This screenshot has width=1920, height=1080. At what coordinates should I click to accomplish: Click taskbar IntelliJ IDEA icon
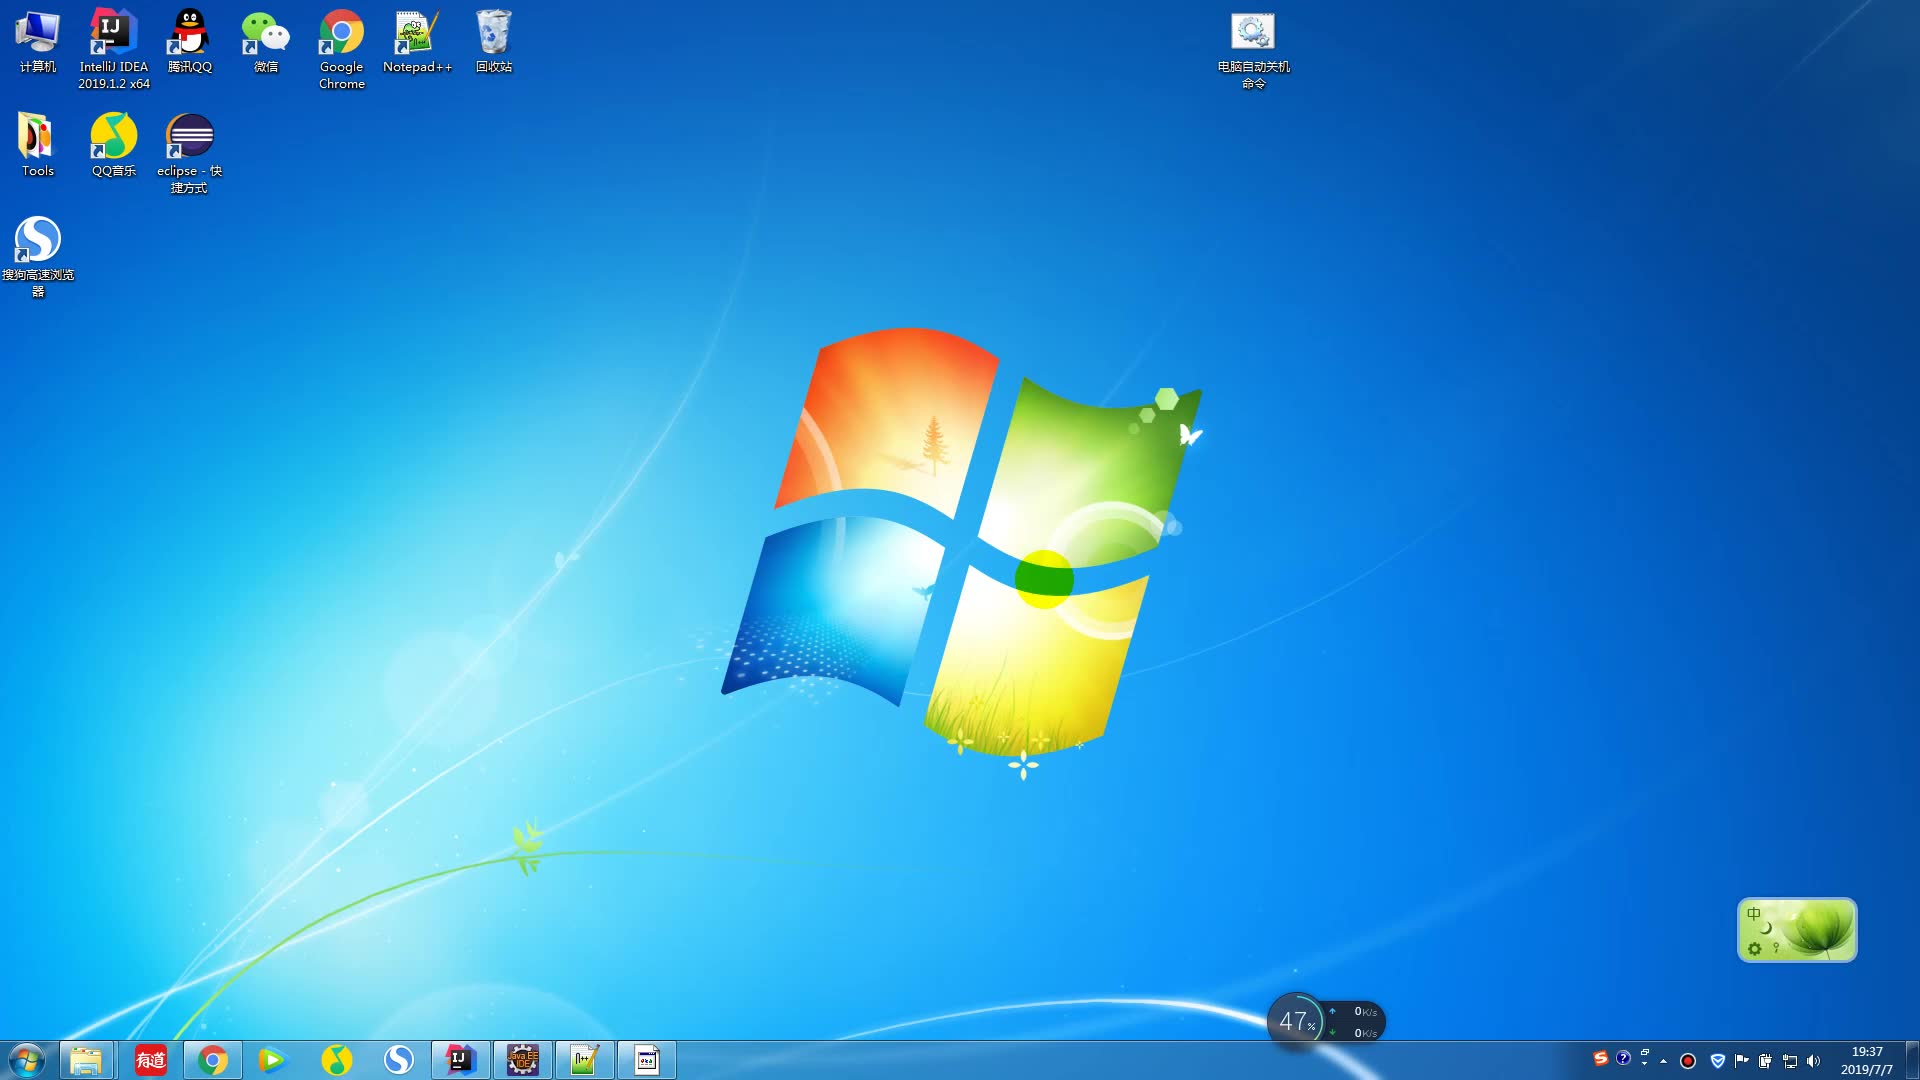coord(460,1059)
